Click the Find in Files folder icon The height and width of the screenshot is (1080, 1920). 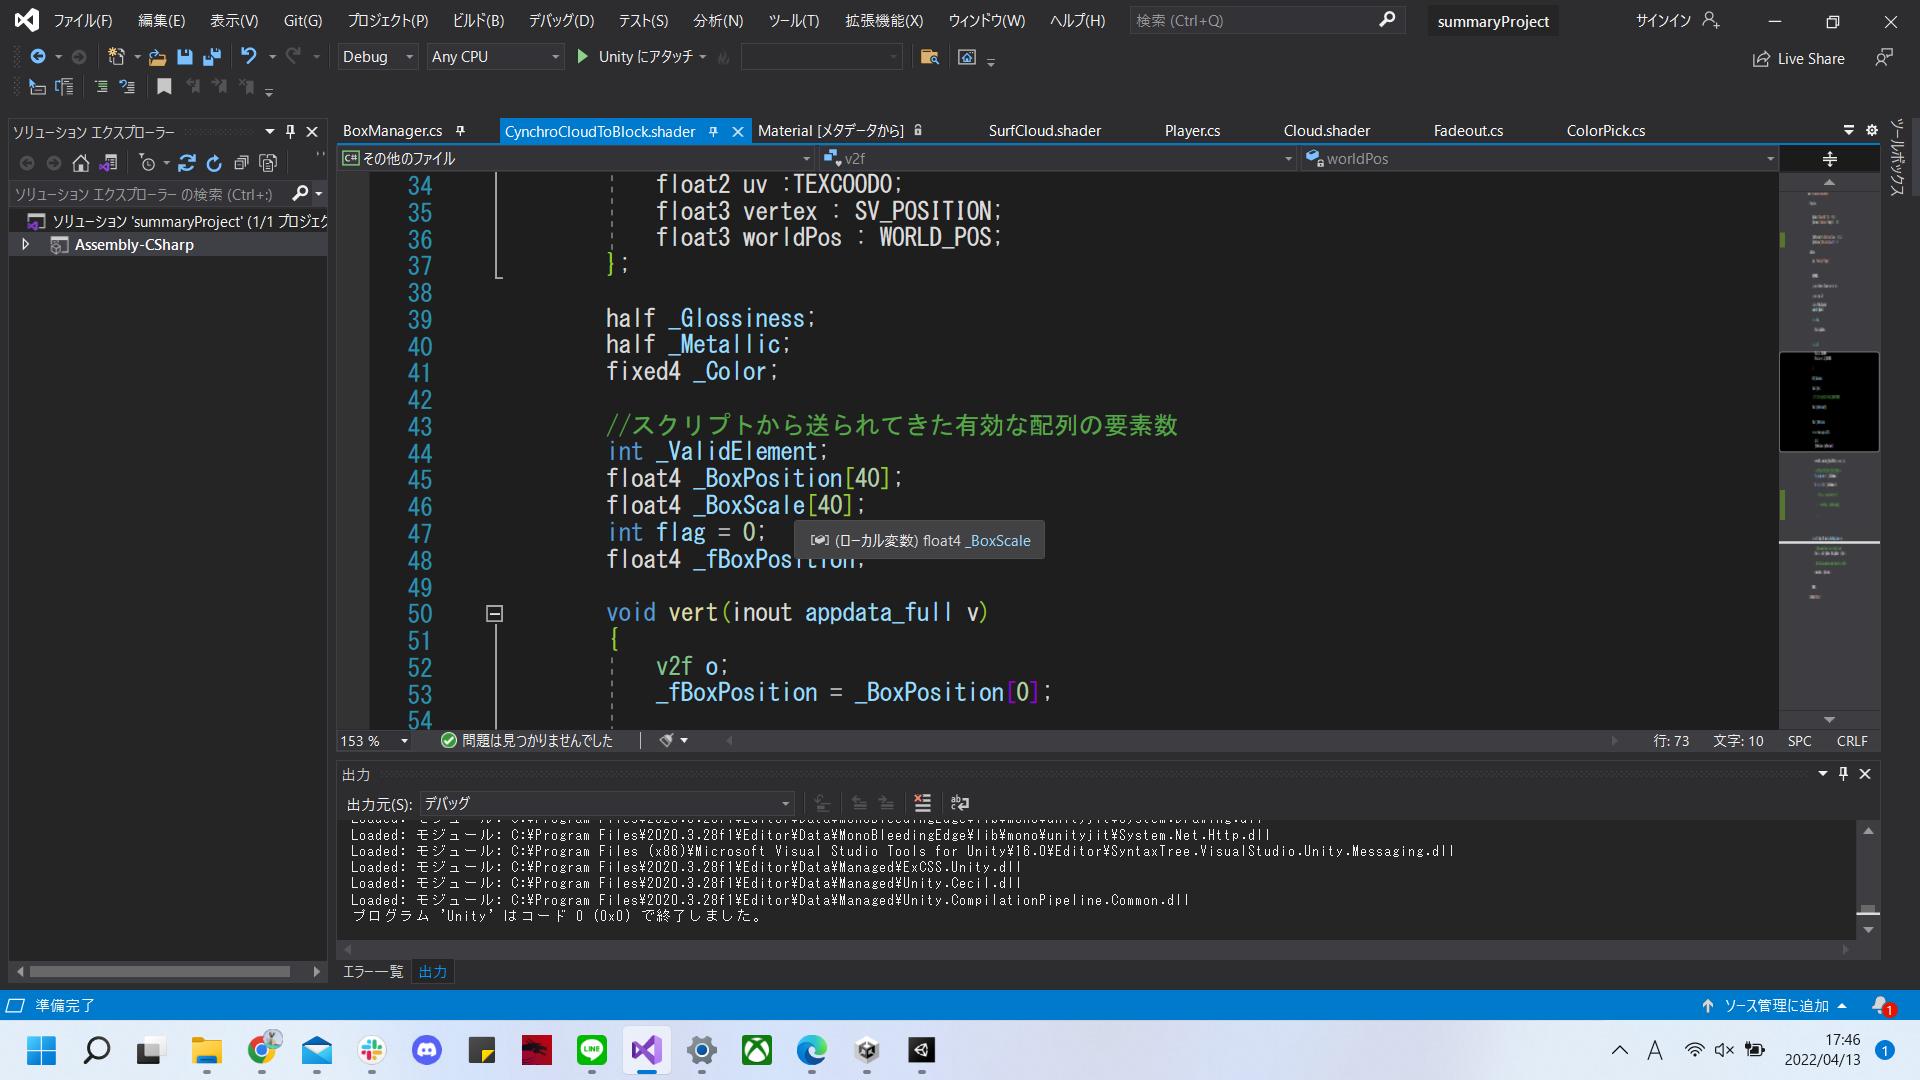[930, 57]
